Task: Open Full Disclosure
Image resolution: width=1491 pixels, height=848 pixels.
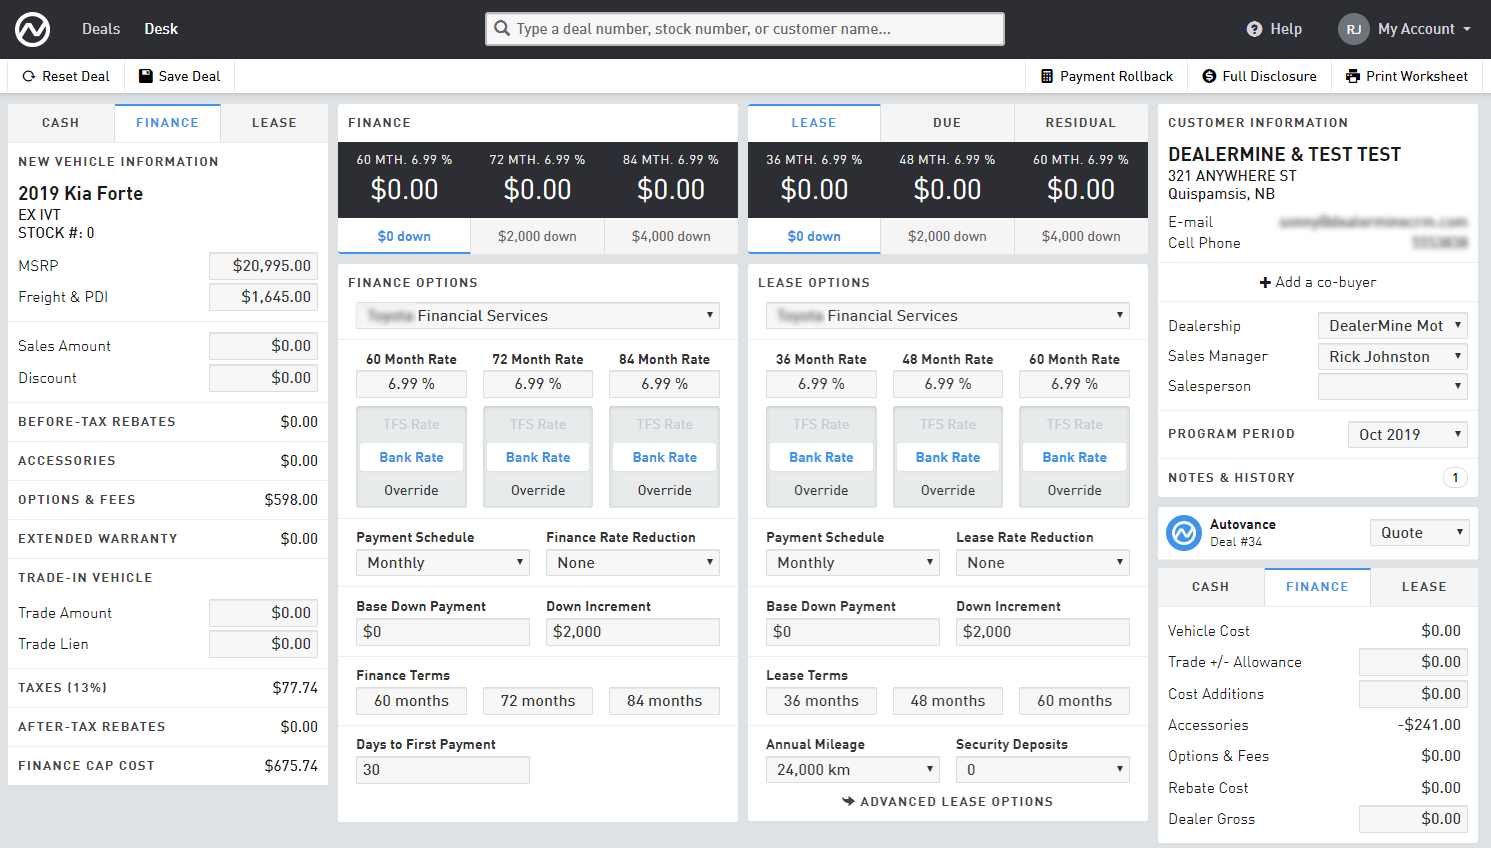Action: click(1259, 77)
